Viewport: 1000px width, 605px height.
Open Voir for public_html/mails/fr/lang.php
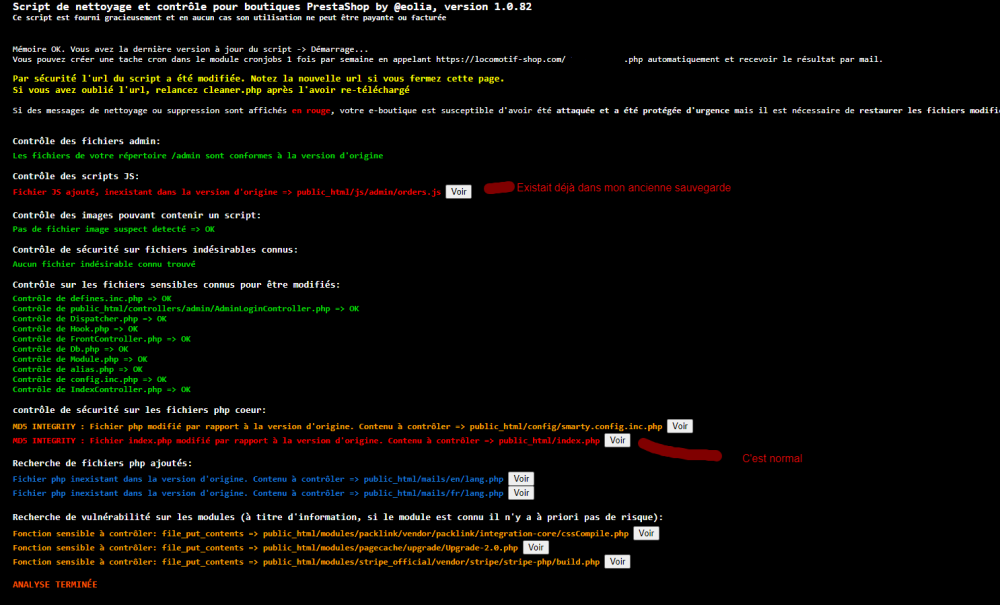[521, 492]
